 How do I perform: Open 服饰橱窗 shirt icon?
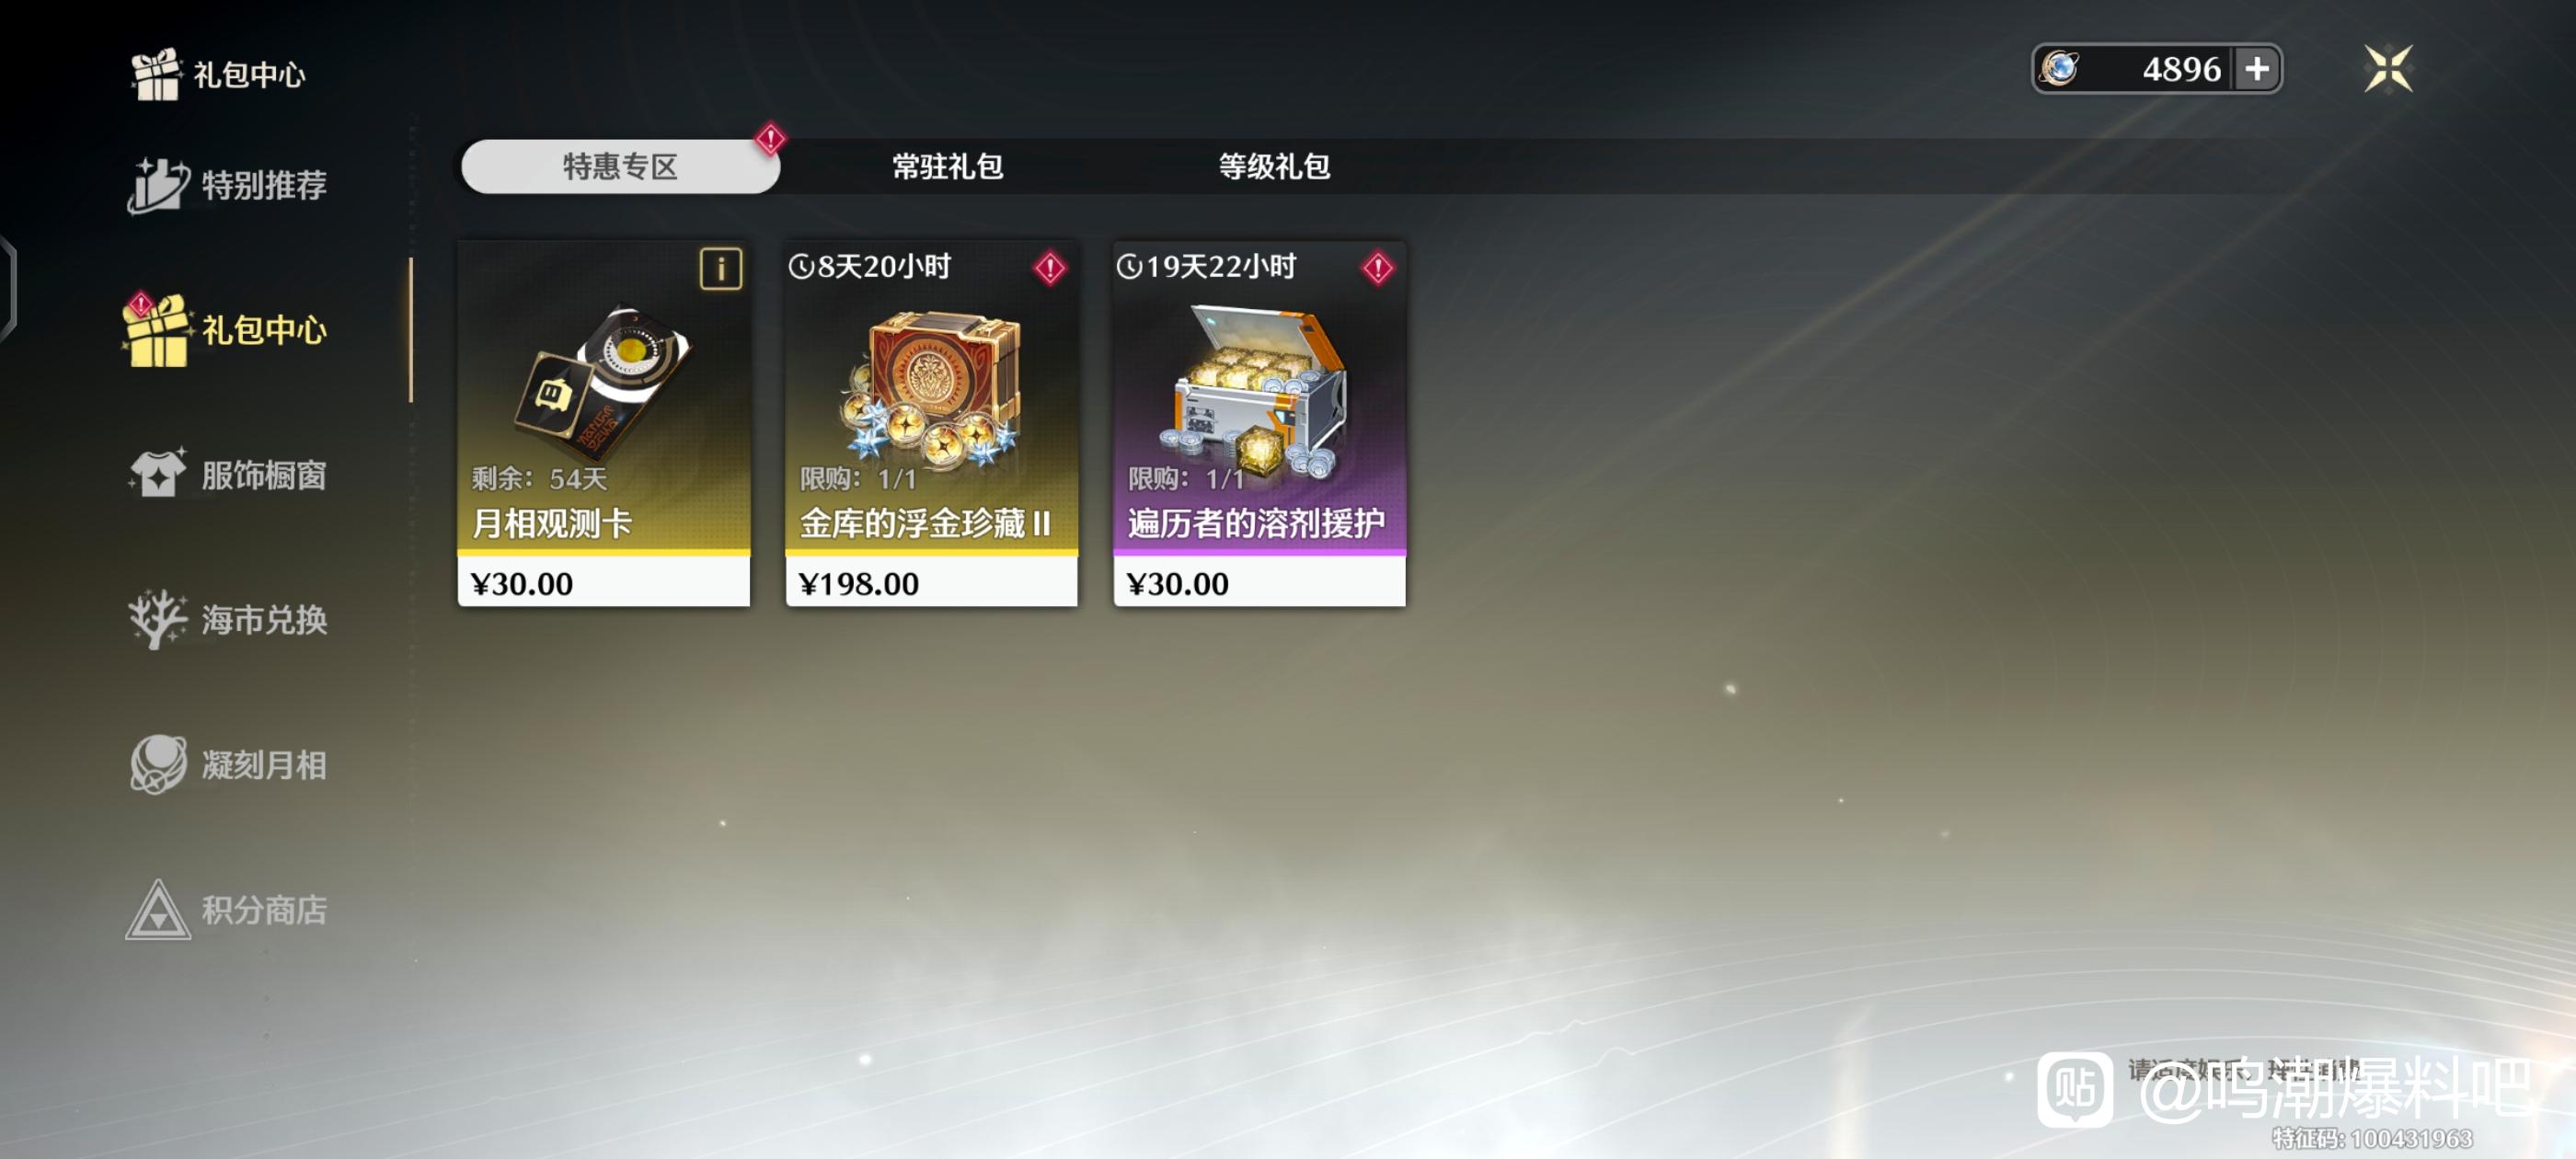tap(158, 474)
